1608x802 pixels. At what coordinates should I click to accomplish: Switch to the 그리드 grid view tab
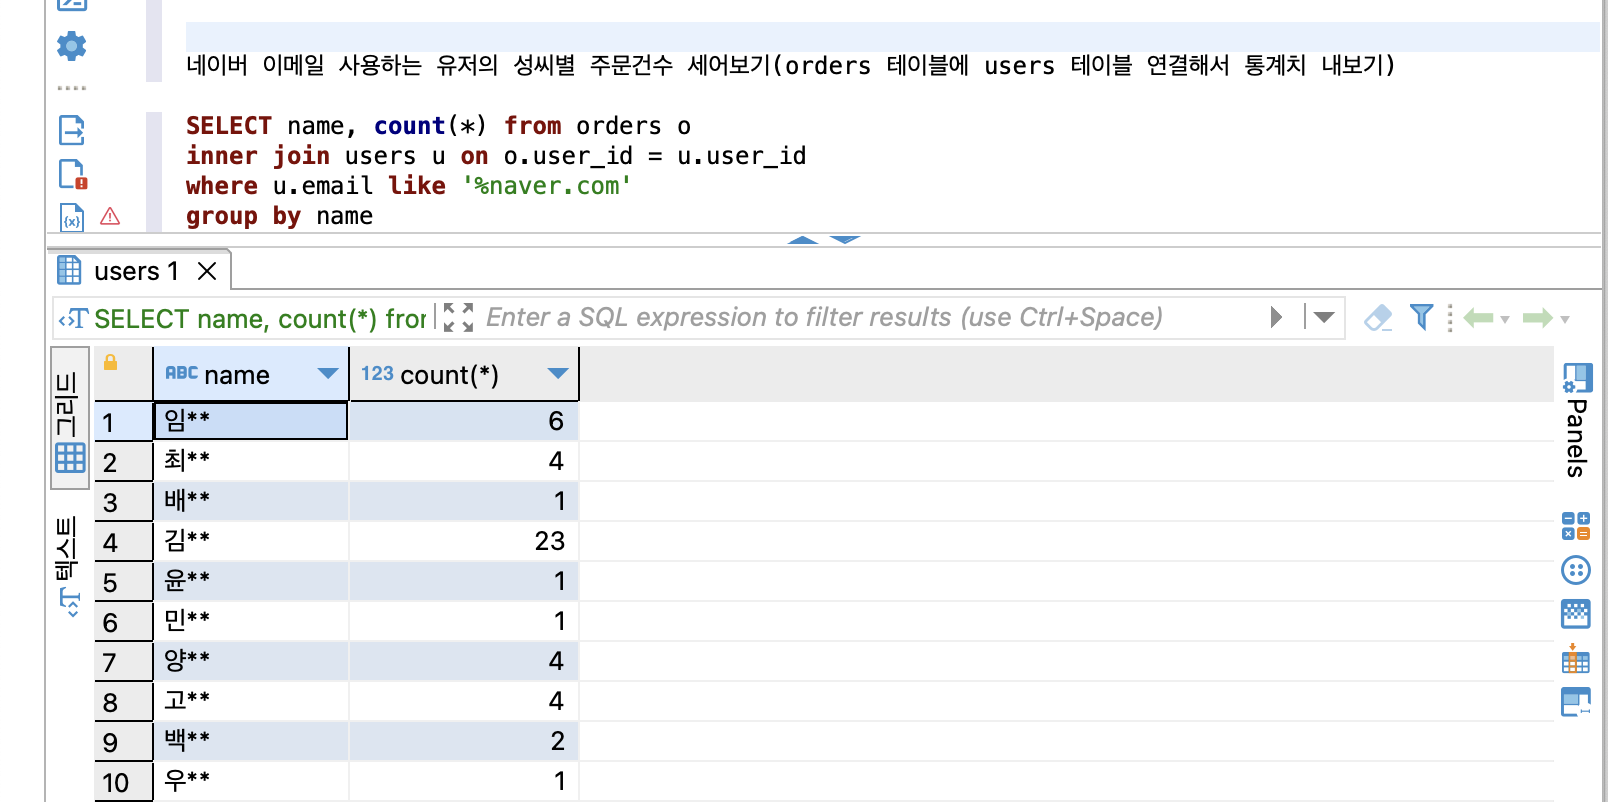click(x=69, y=418)
